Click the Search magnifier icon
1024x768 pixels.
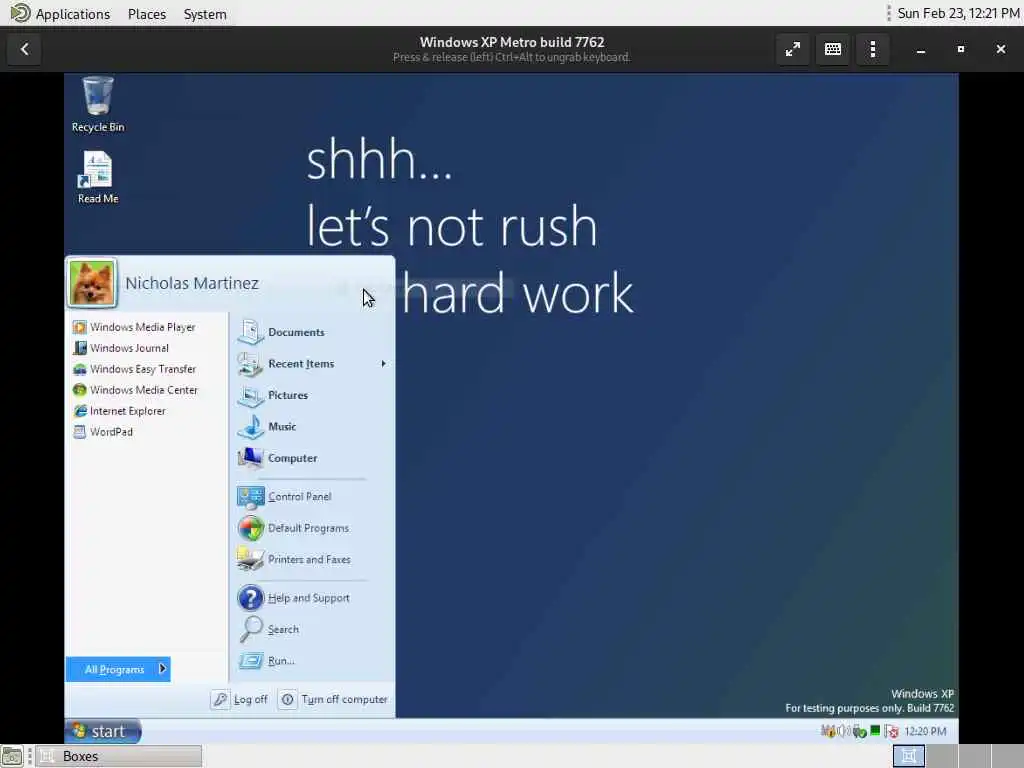pos(250,629)
